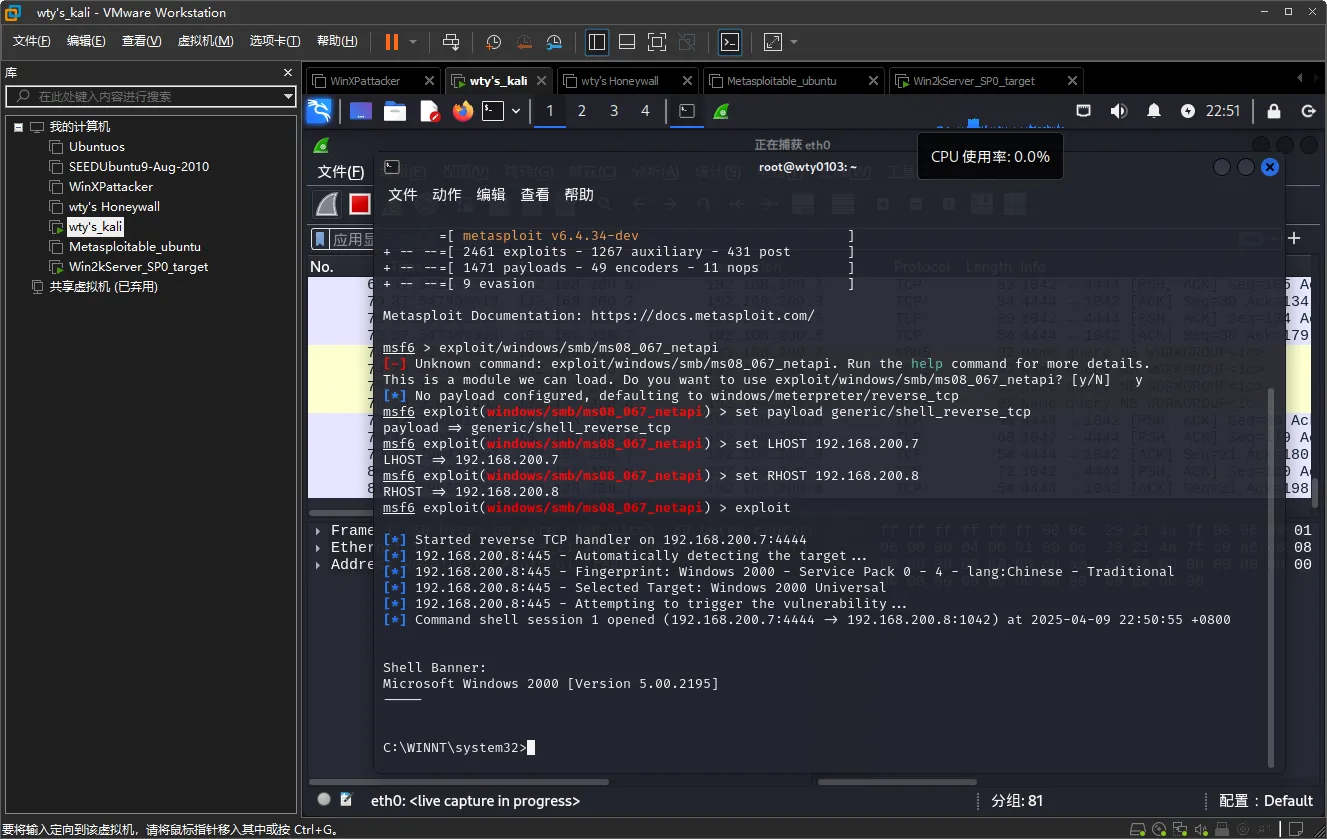Open the dropdown beside the stretch display icon
This screenshot has width=1327, height=839.
coord(794,42)
